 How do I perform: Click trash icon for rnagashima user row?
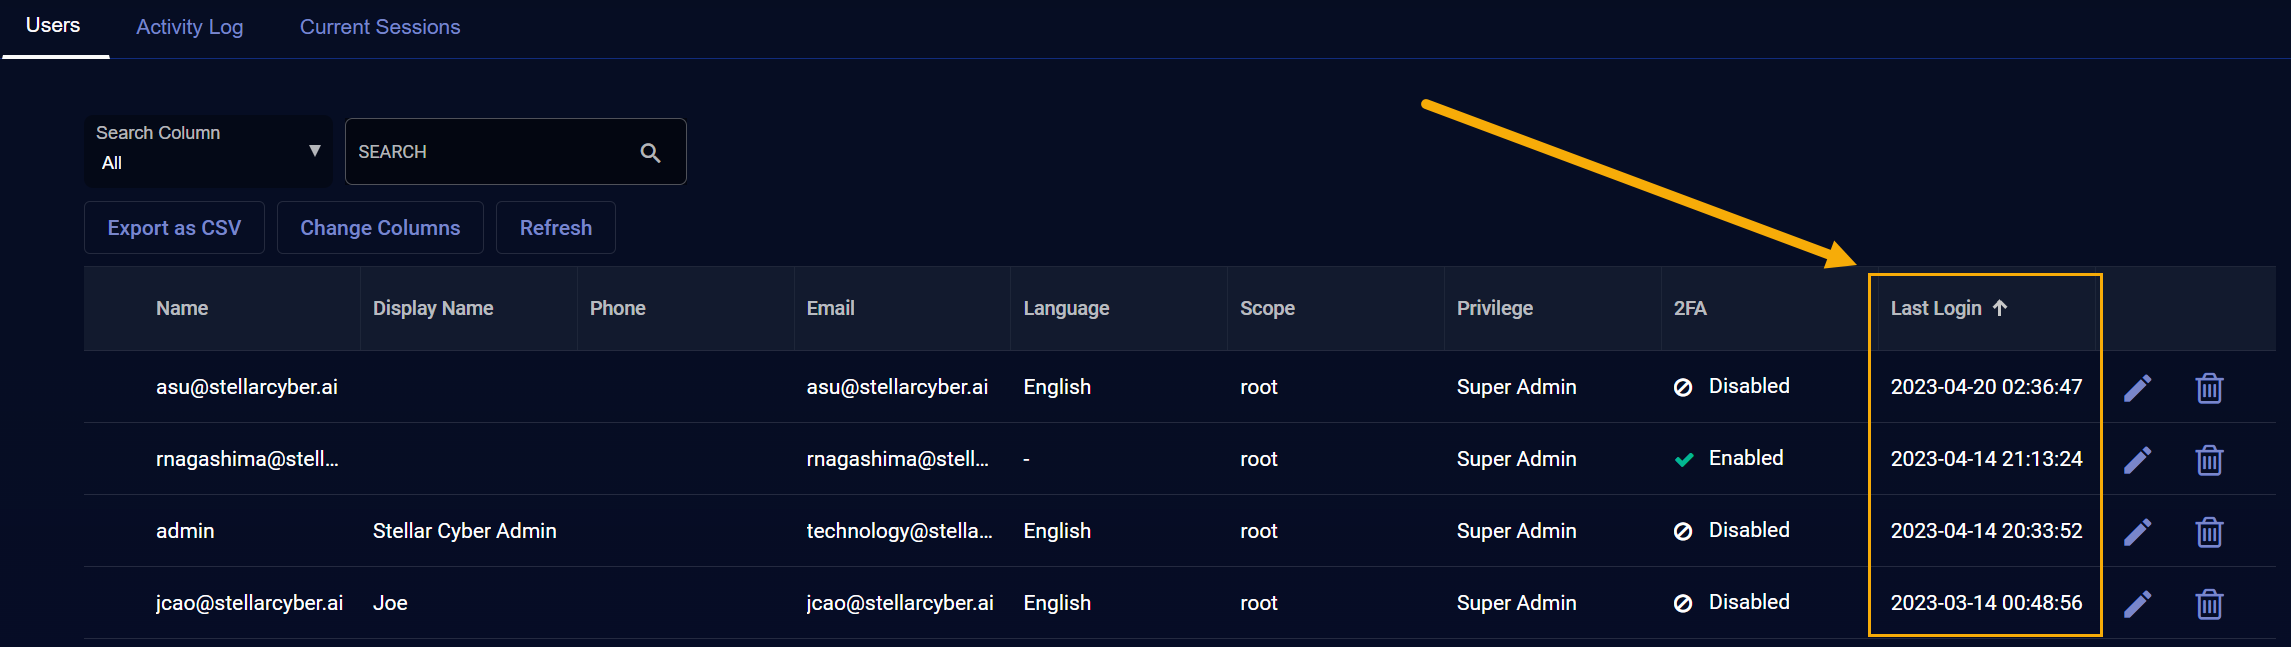click(x=2209, y=460)
